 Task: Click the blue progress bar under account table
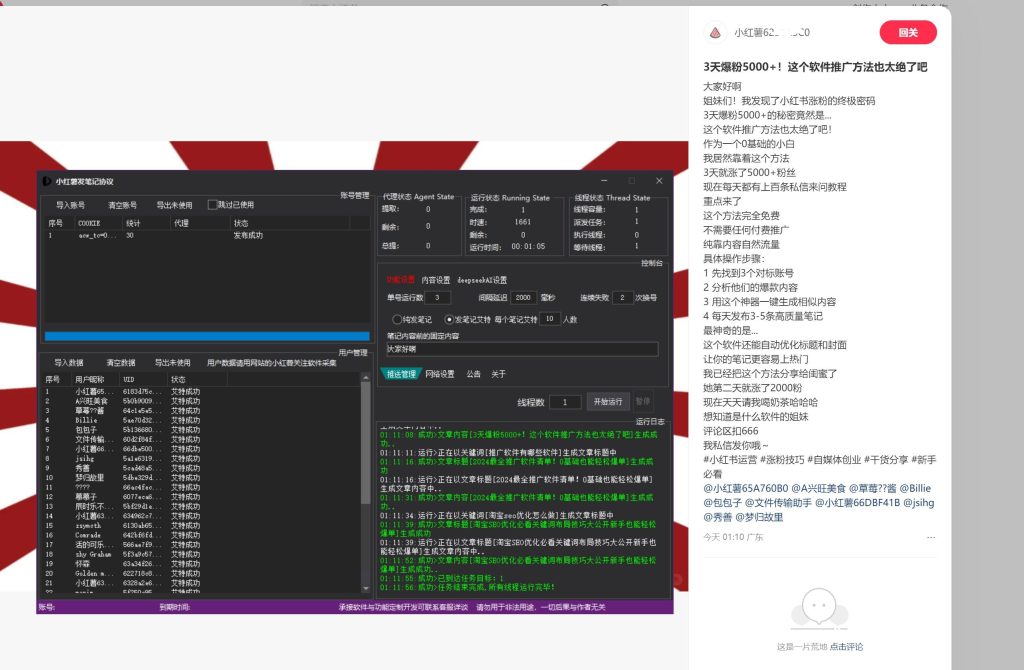pos(207,337)
